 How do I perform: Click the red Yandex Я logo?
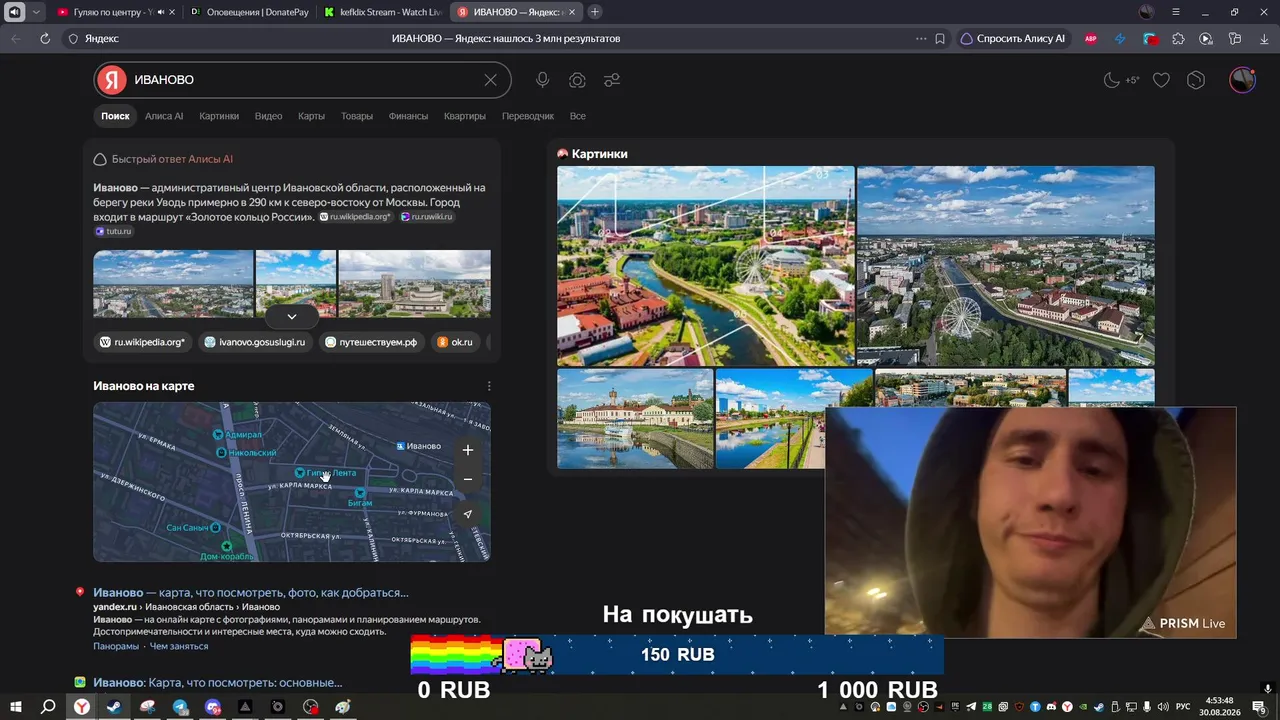112,80
